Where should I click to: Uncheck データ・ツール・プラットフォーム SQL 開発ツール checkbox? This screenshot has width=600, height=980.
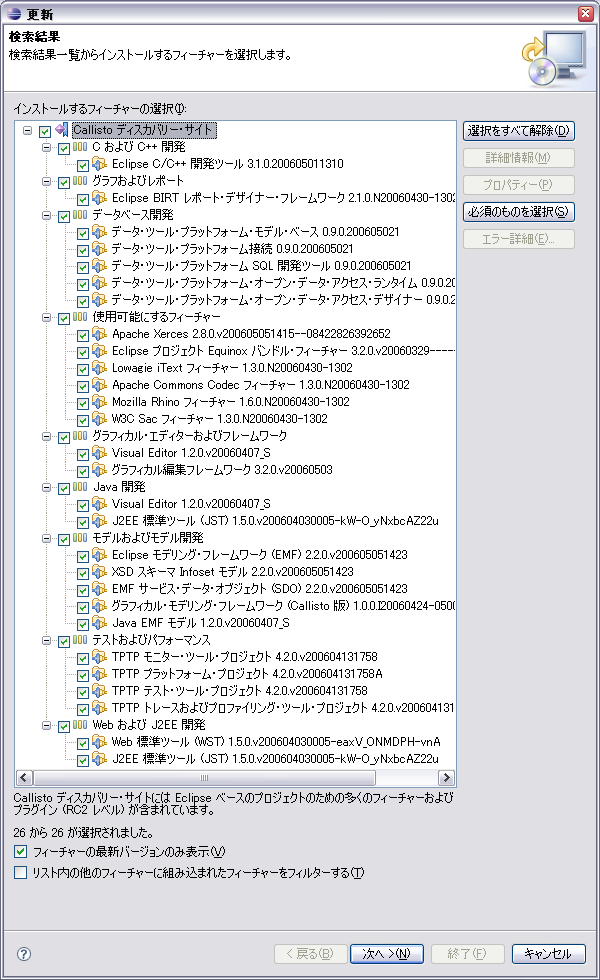(82, 268)
